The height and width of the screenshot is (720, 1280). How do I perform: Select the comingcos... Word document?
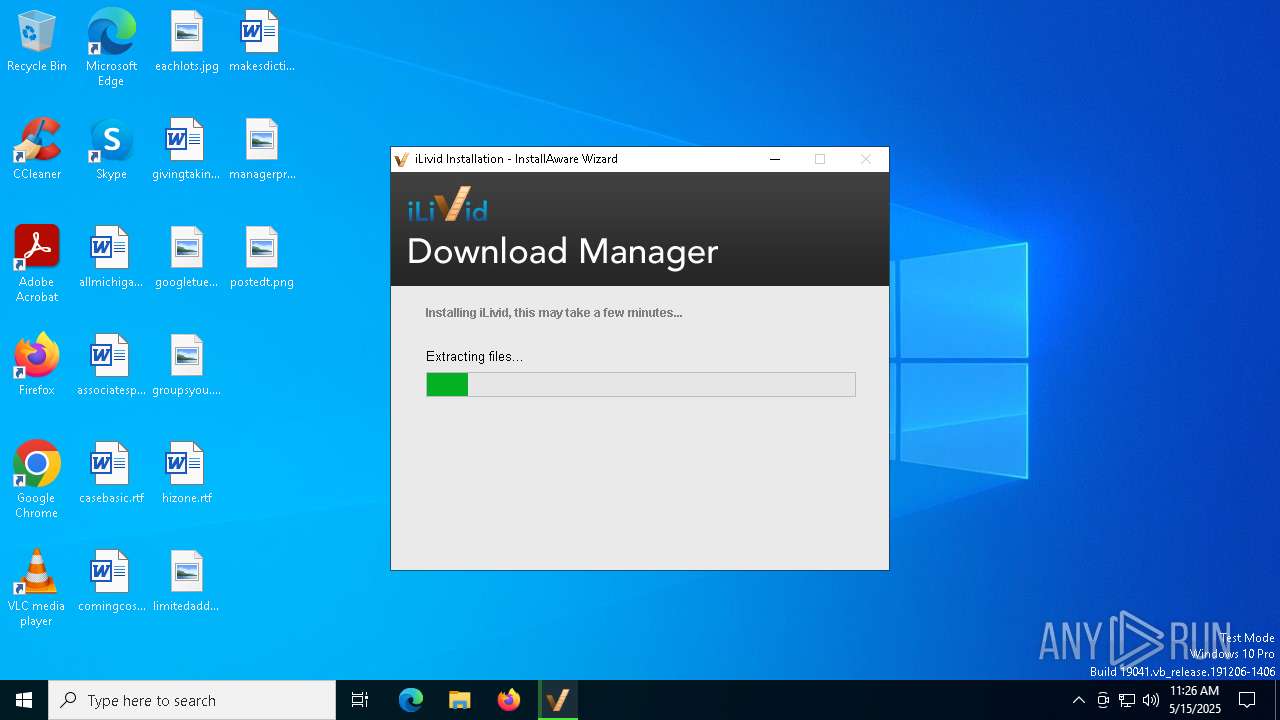click(111, 581)
